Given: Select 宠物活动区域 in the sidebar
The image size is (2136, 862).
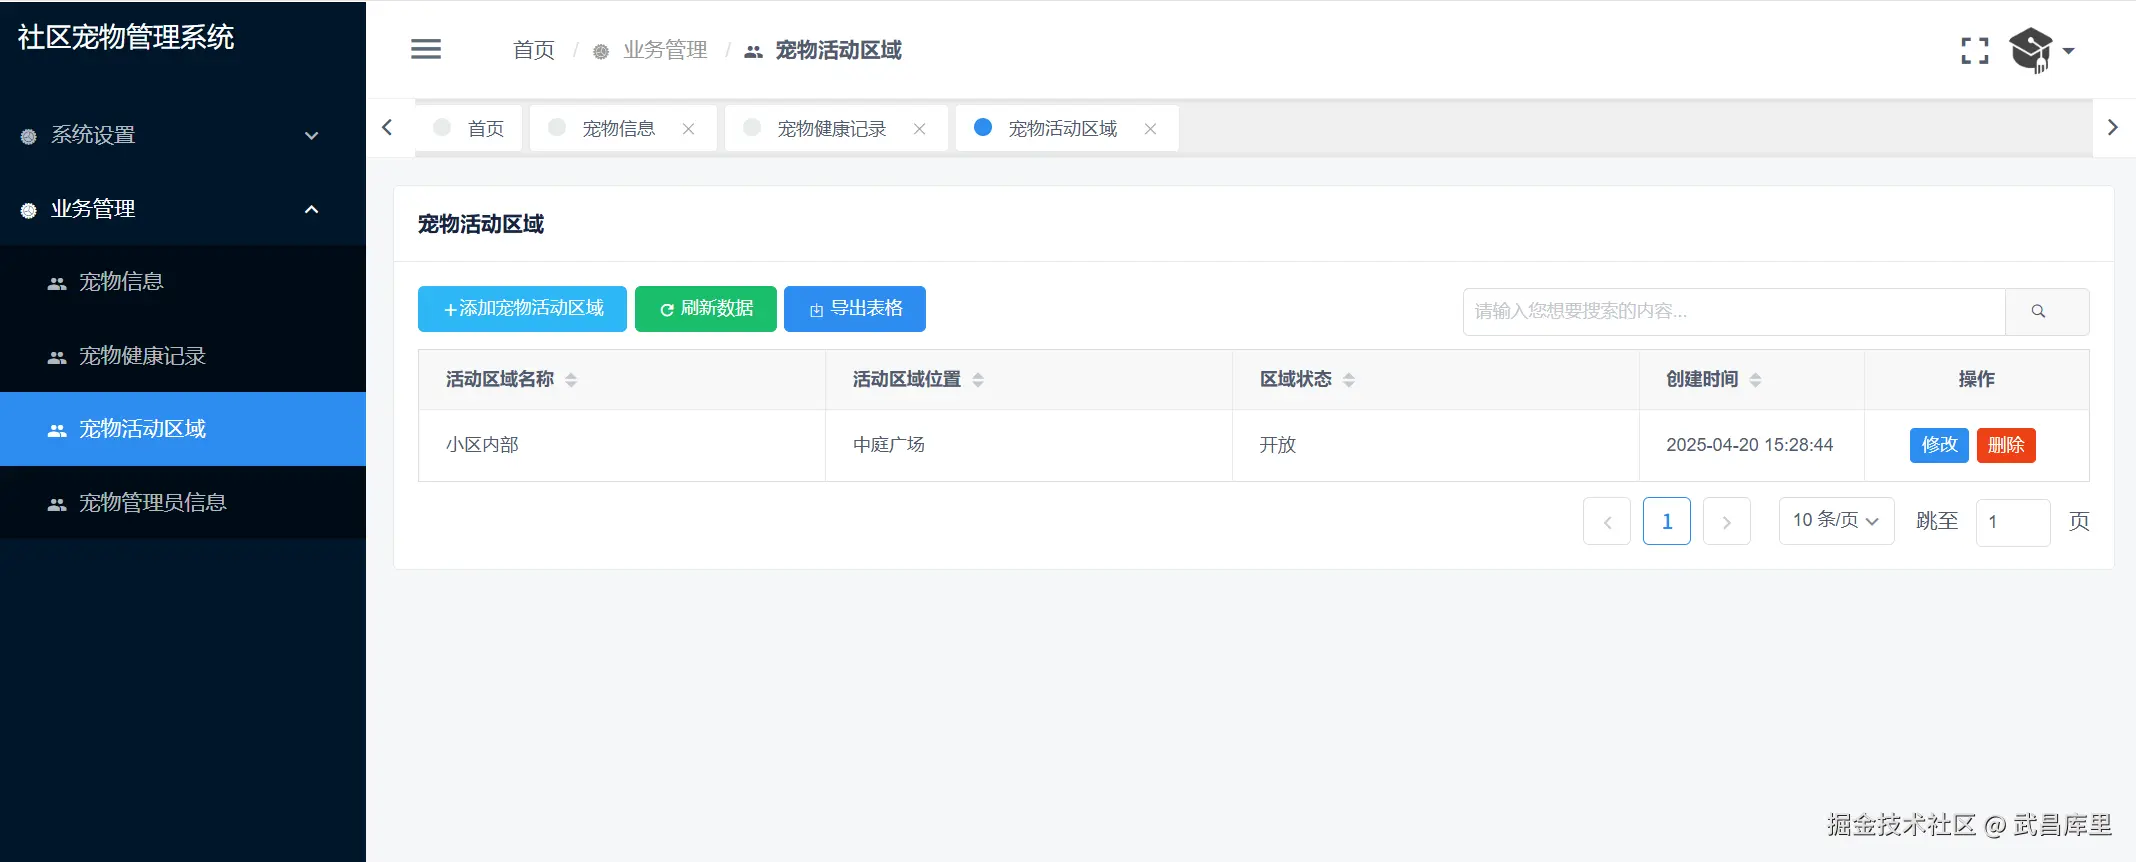Looking at the screenshot, I should 183,429.
